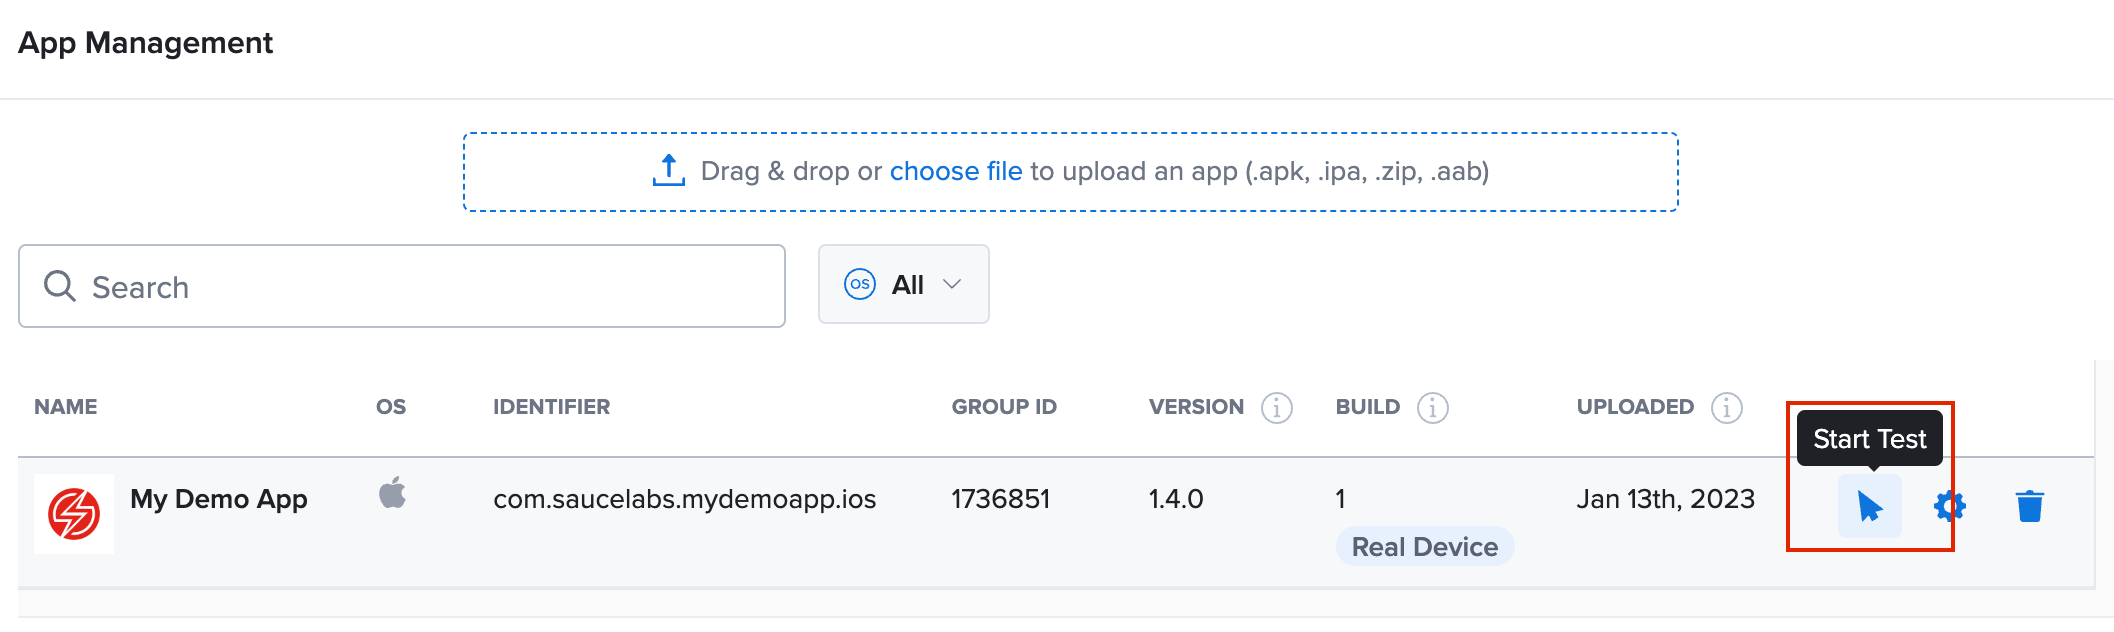
Task: Click the Apple OS icon in row
Action: 392,493
